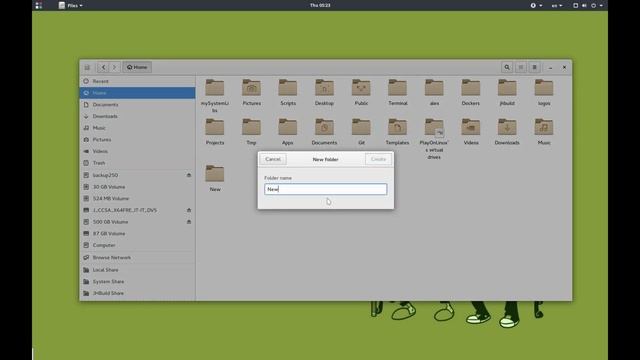The width and height of the screenshot is (640, 360).
Task: Click the Home path bar button
Action: point(137,67)
